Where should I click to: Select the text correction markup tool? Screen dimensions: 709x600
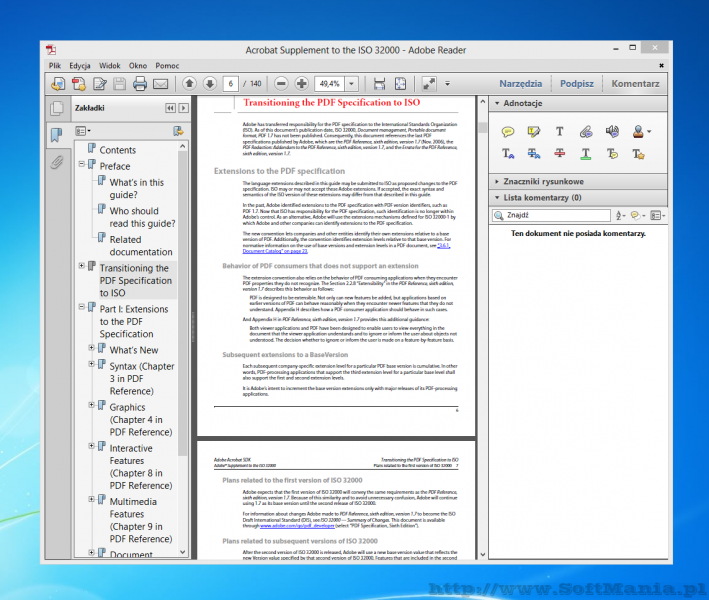click(x=638, y=154)
